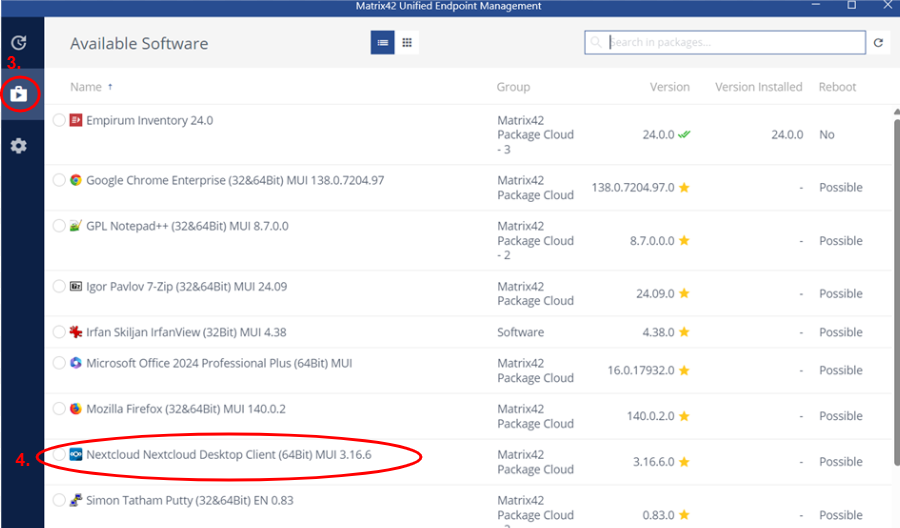Image resolution: width=900 pixels, height=528 pixels.
Task: Select the Mozilla Firefox radio button
Action: 59,409
